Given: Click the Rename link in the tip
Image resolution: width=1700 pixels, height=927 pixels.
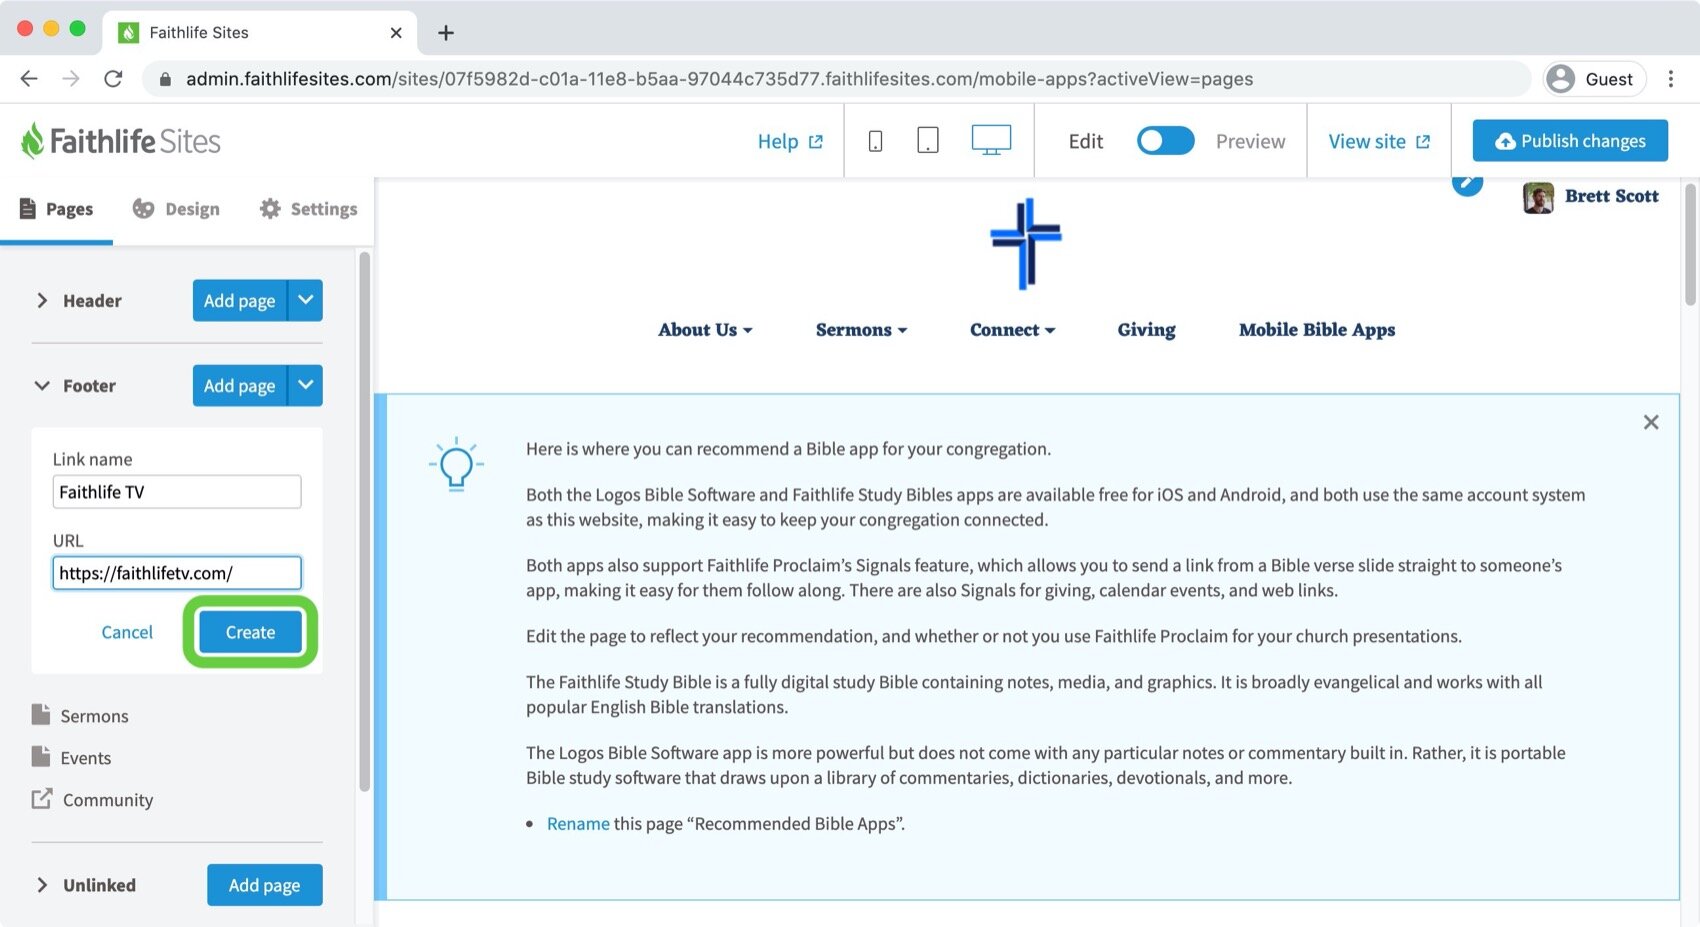Looking at the screenshot, I should pyautogui.click(x=578, y=824).
